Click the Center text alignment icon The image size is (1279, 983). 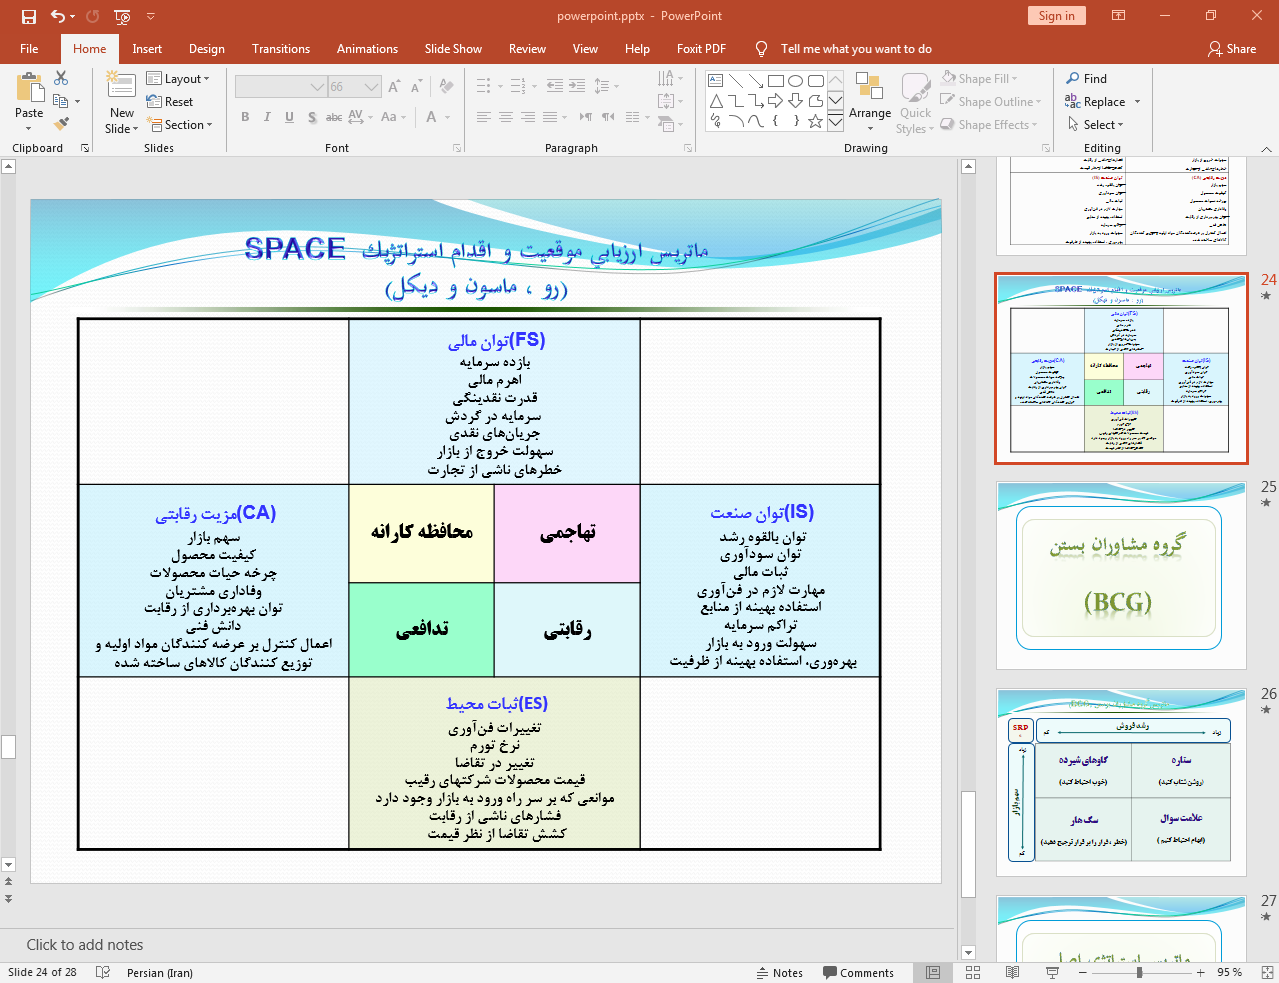click(x=506, y=117)
